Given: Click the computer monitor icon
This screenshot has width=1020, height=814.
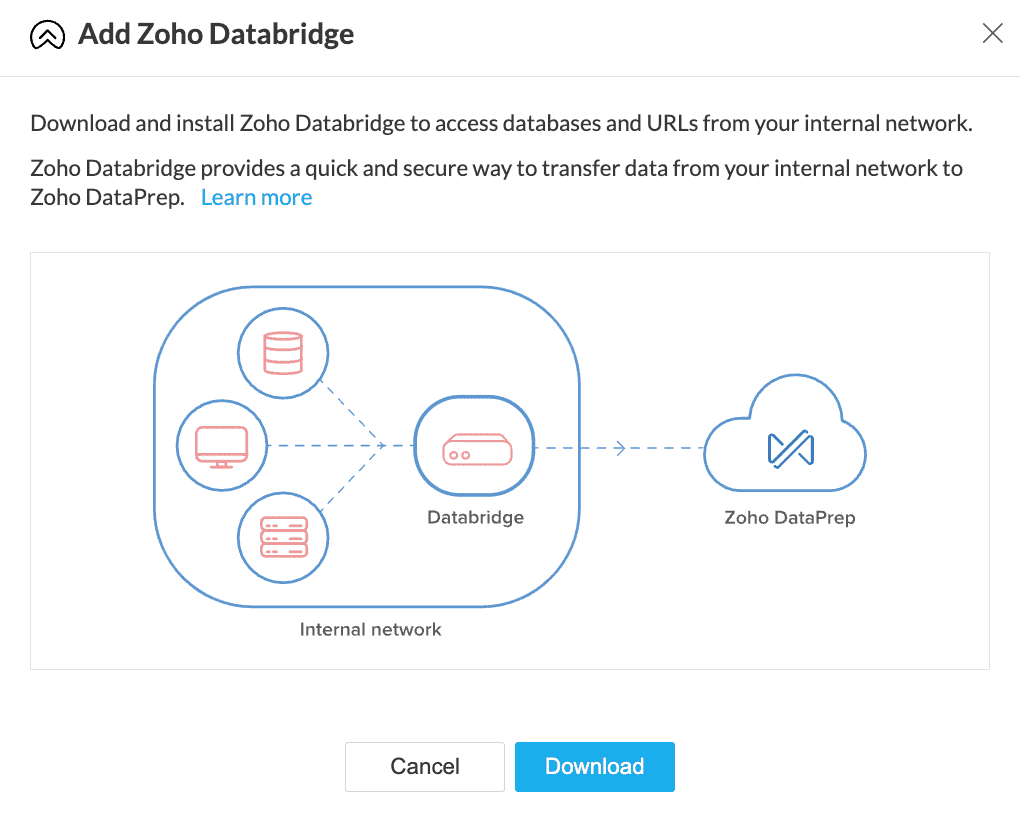Looking at the screenshot, I should coord(222,446).
